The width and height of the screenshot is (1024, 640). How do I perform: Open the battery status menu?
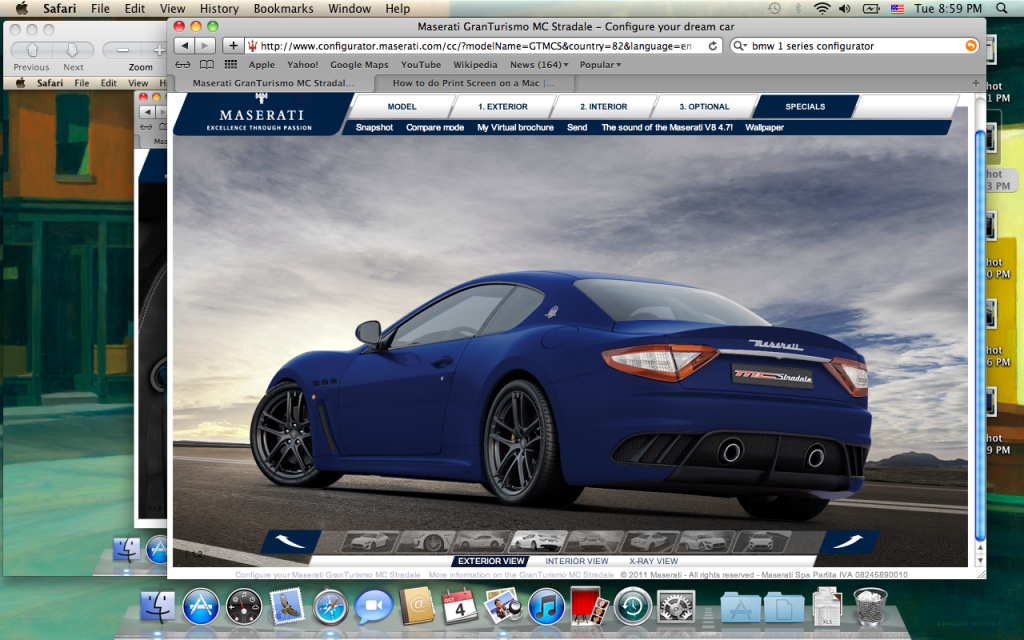(871, 8)
